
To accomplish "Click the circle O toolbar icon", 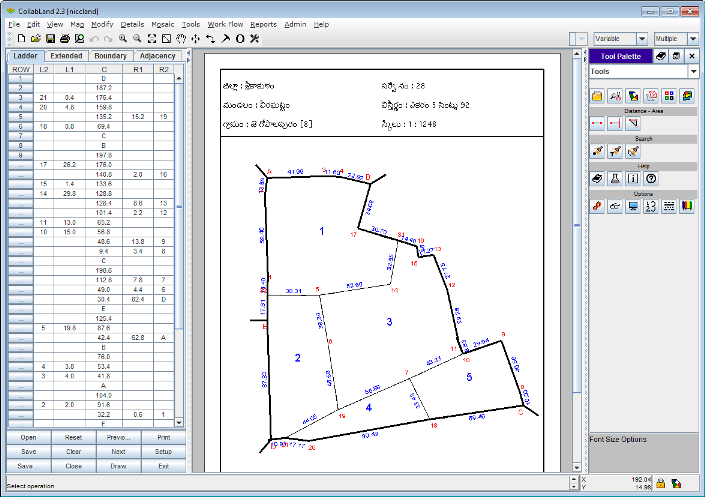I will (240, 39).
